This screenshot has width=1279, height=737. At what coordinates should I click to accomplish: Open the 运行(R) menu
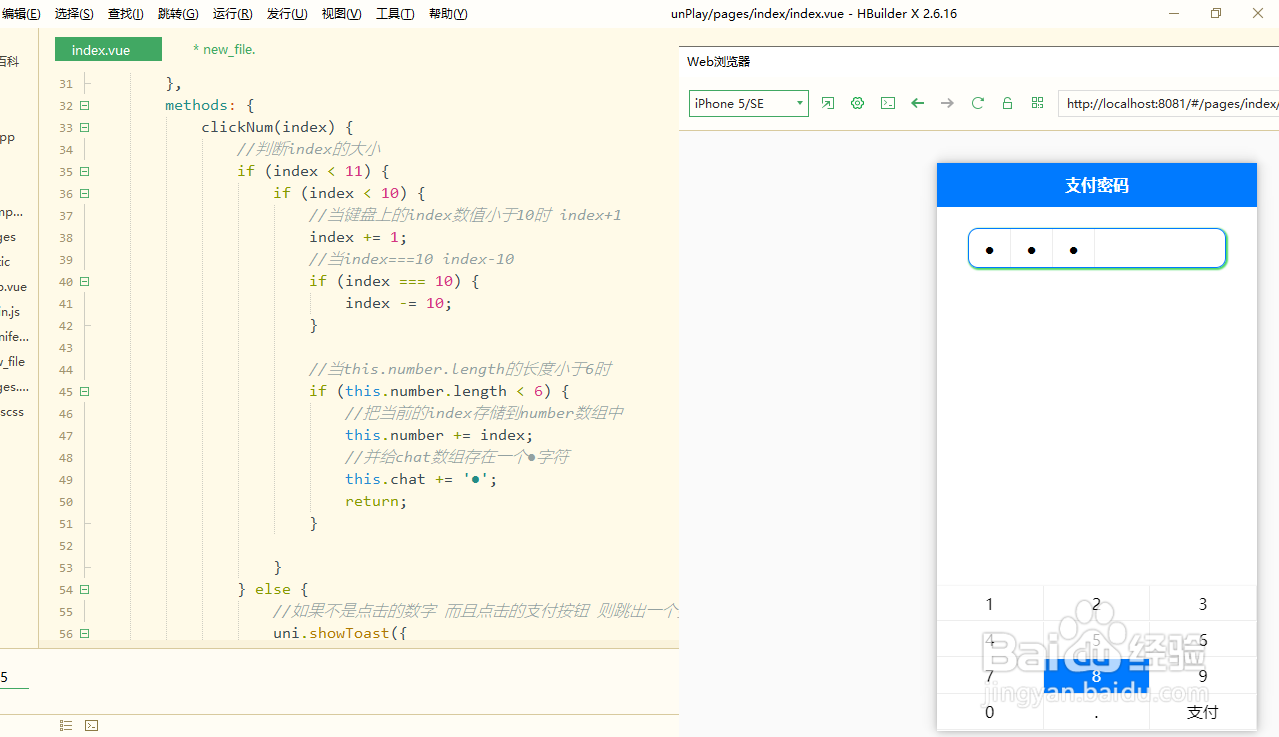click(x=232, y=14)
